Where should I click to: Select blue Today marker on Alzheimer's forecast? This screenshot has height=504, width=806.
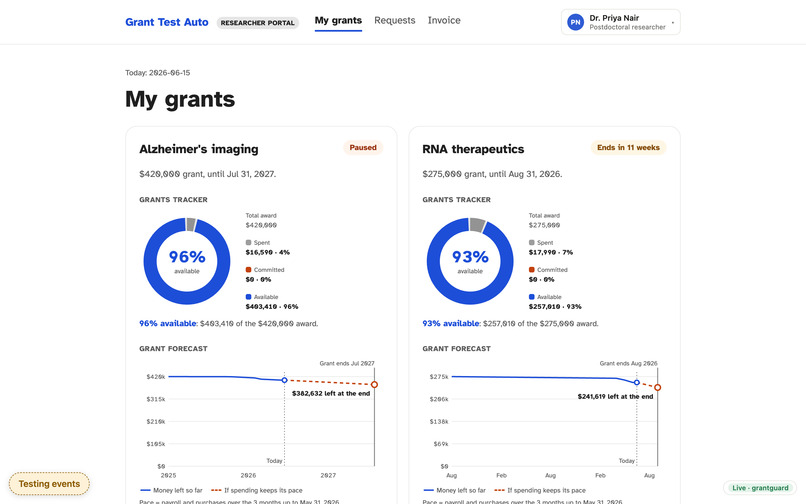[x=284, y=380]
